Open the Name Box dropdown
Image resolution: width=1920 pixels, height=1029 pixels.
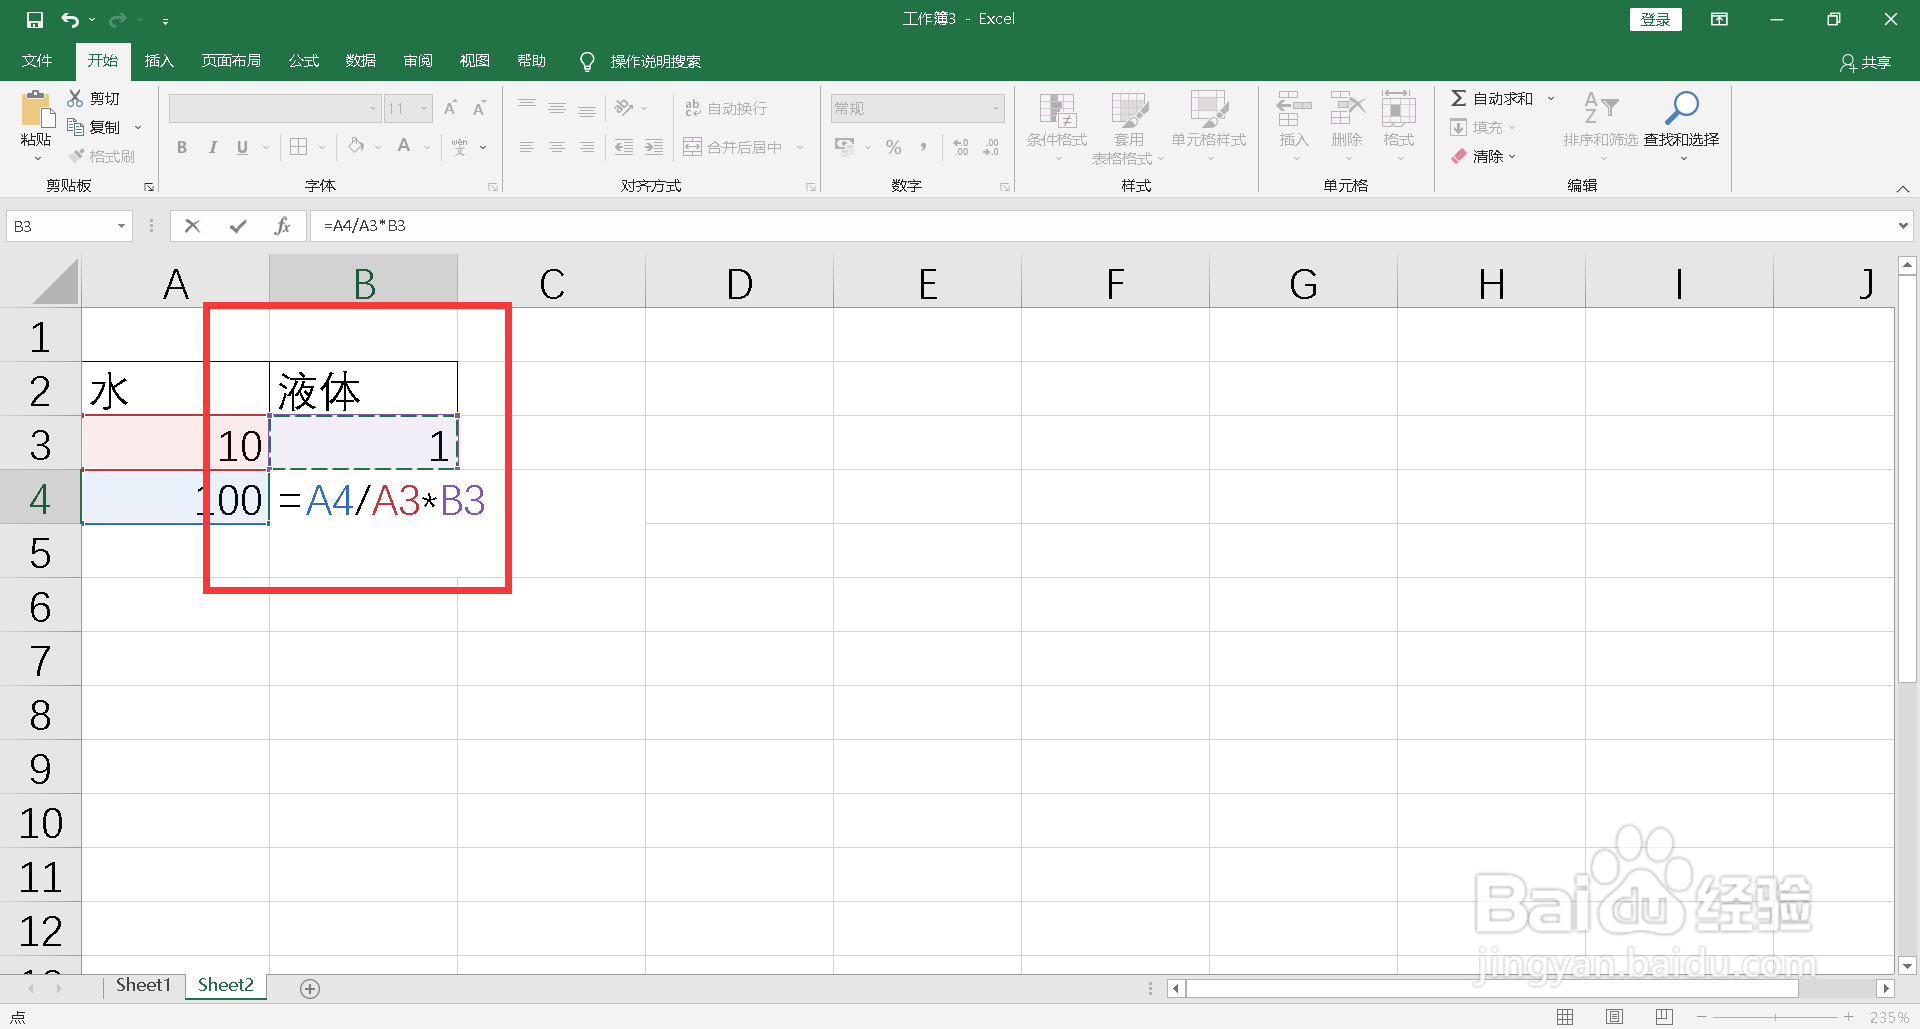coord(121,226)
